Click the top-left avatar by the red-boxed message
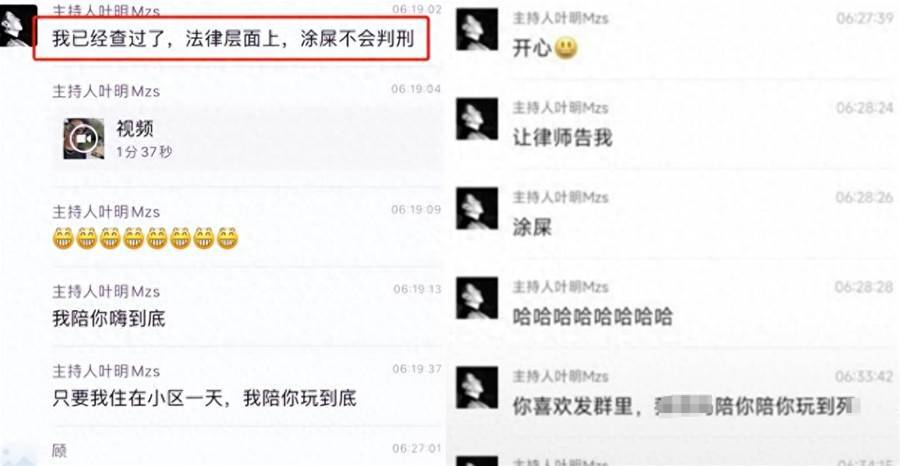Screen dimensions: 900x466 18,26
